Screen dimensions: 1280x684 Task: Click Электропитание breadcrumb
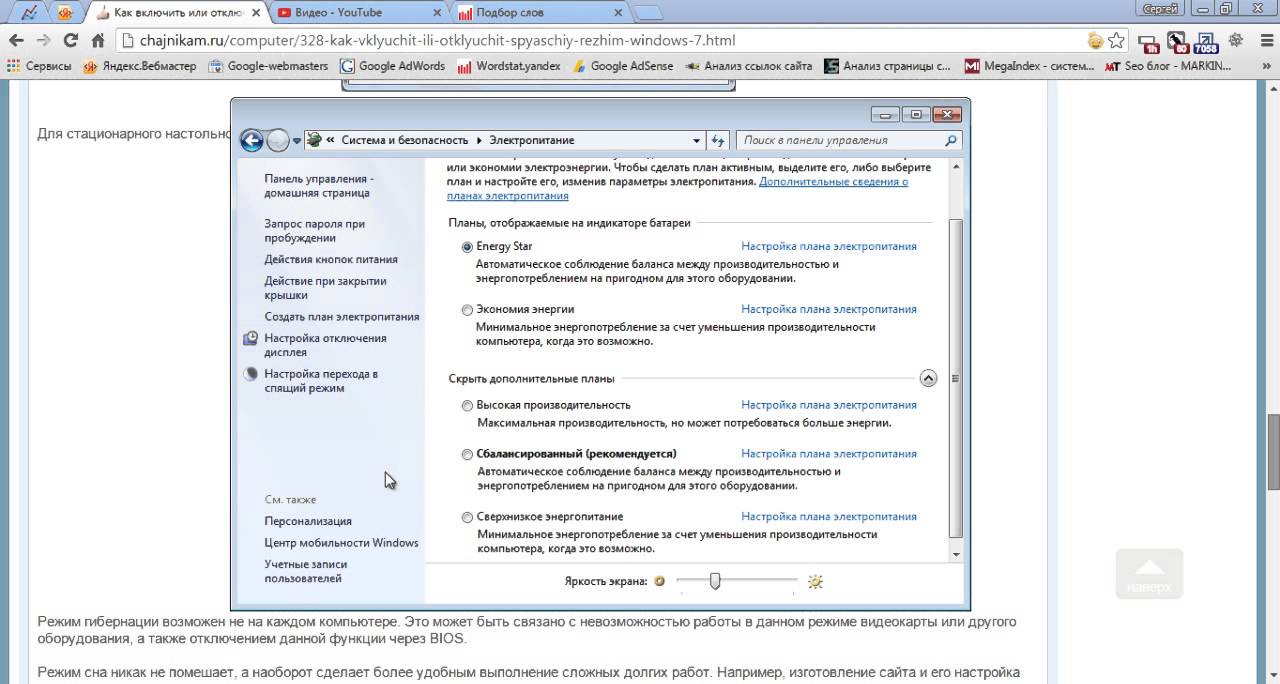[x=532, y=140]
